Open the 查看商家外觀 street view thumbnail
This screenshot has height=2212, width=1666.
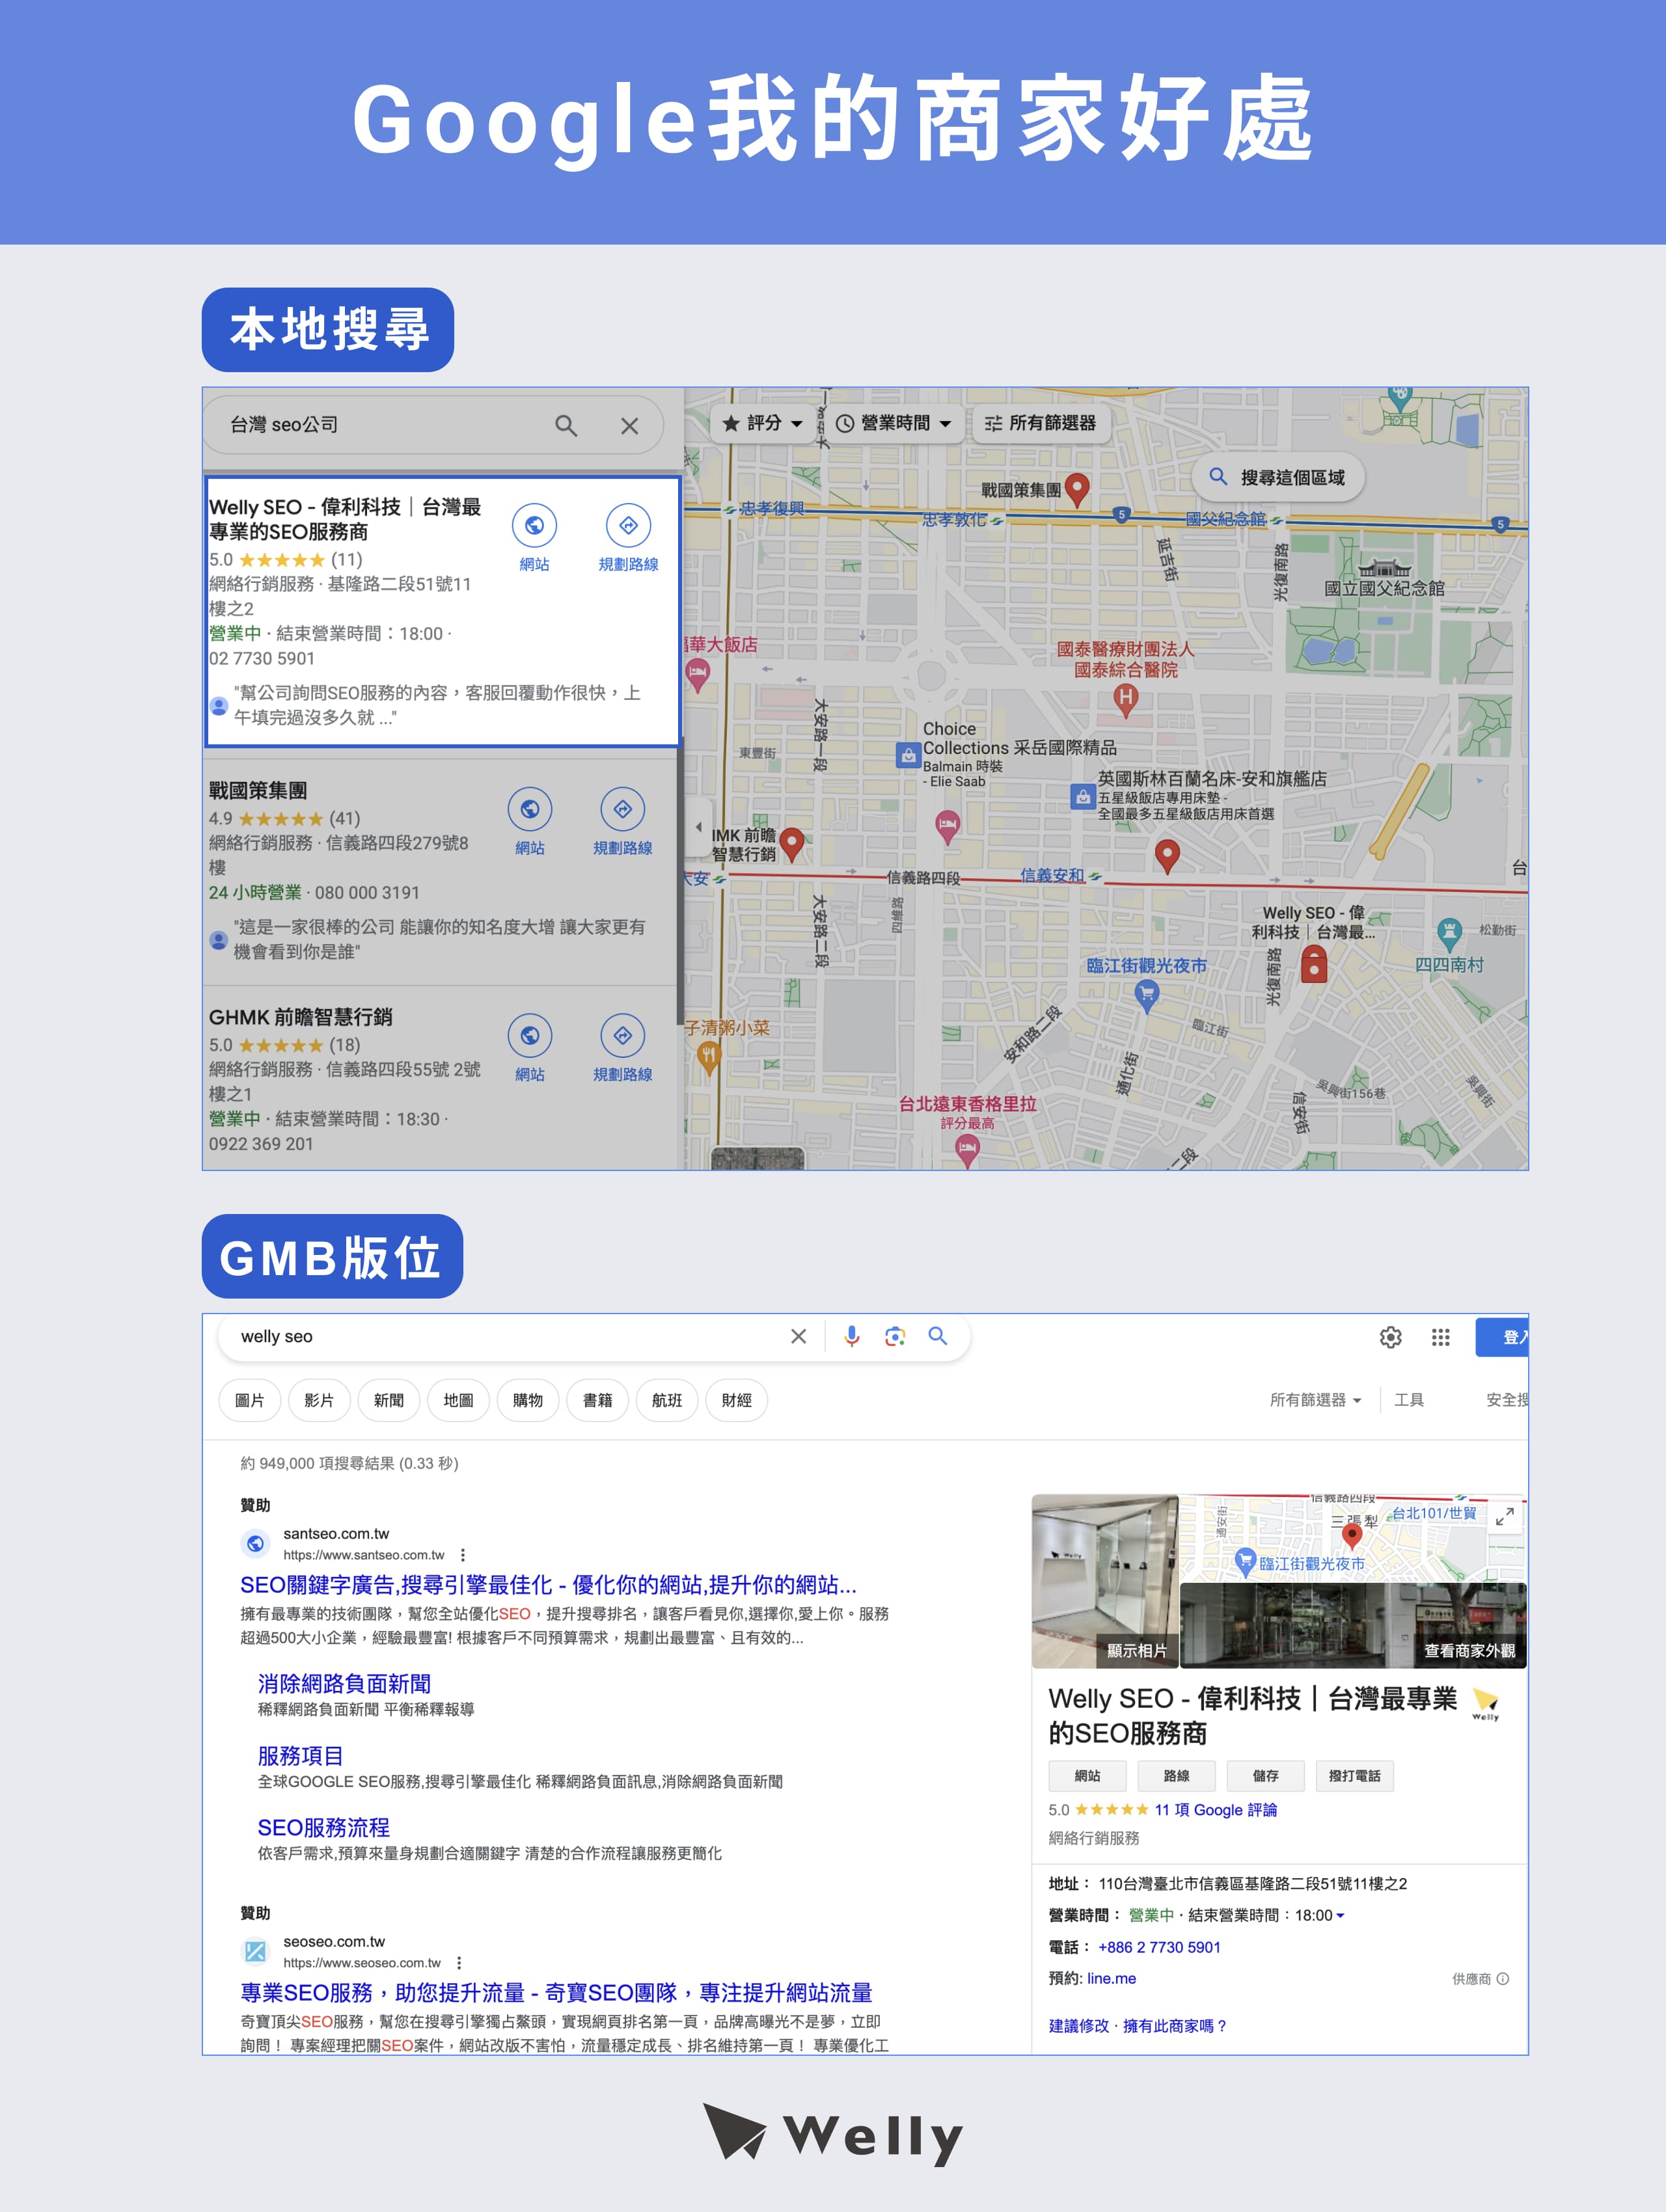(x=1353, y=1625)
